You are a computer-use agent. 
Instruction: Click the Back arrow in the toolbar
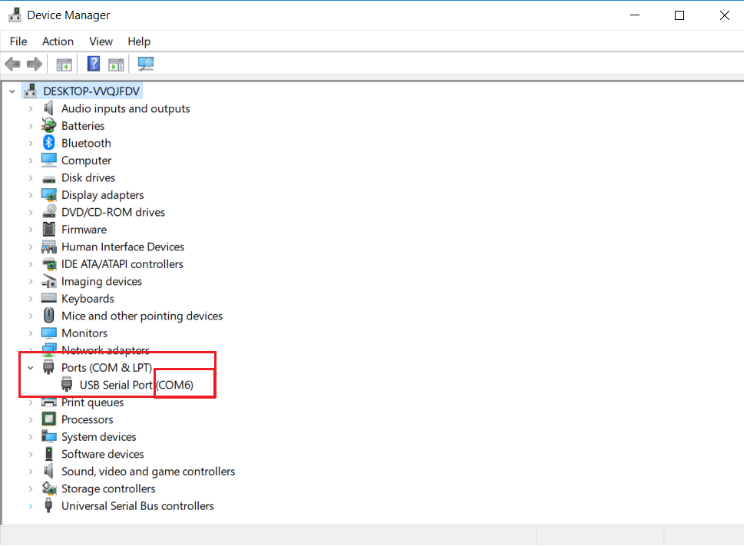tap(13, 64)
